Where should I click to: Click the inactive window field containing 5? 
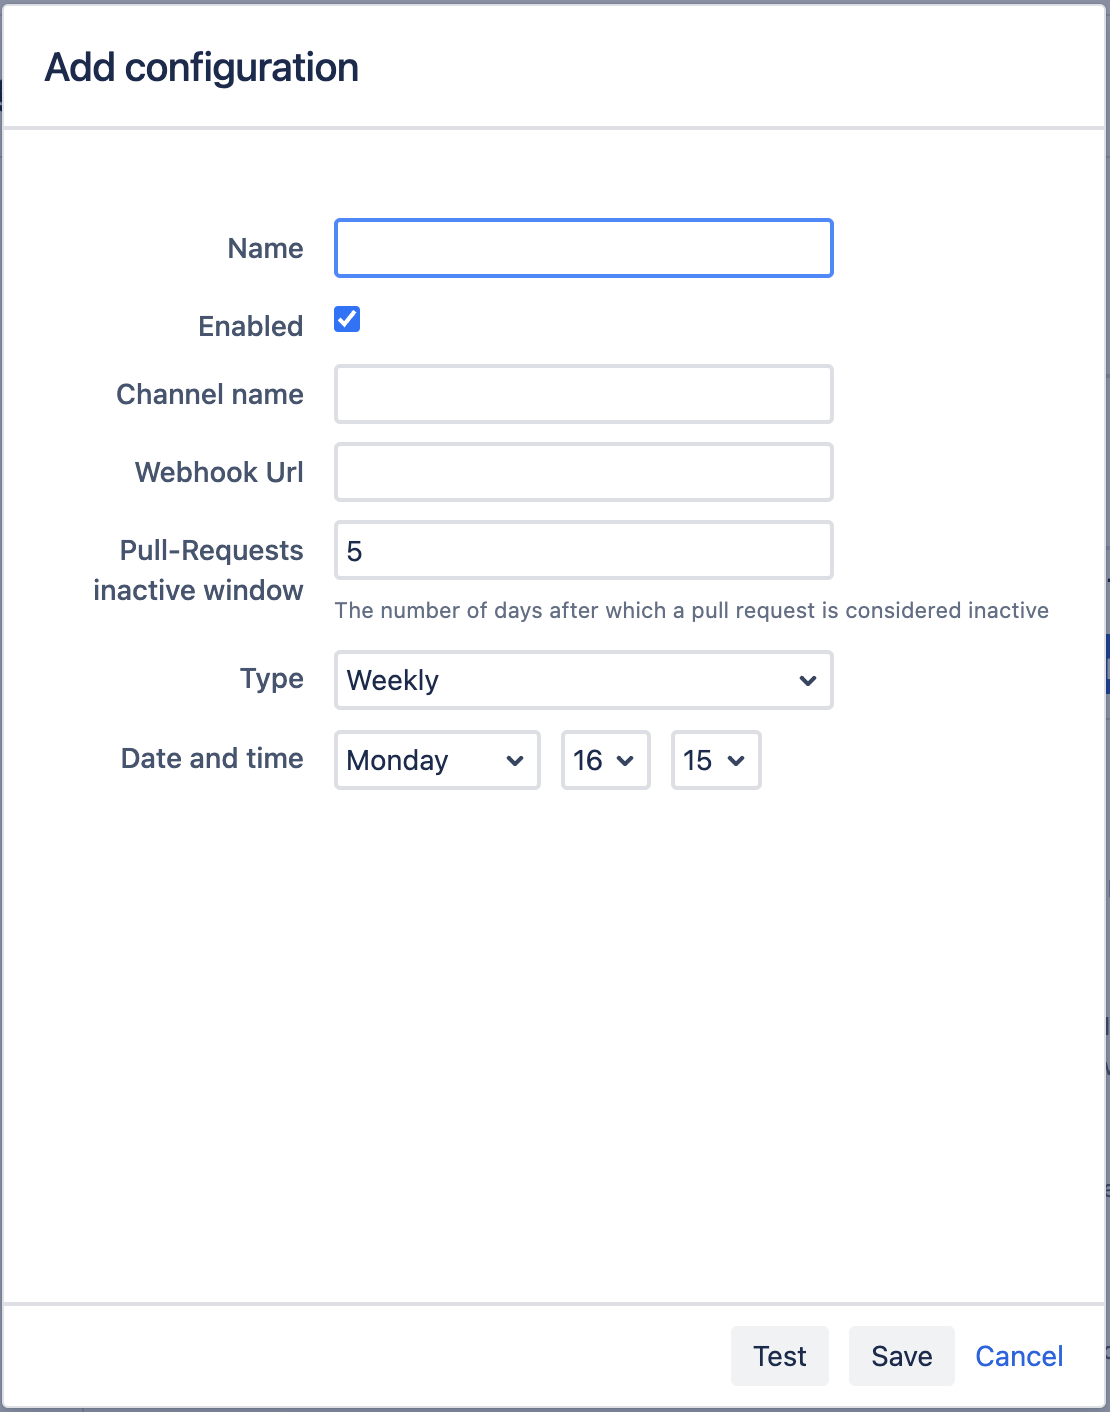[x=583, y=550]
